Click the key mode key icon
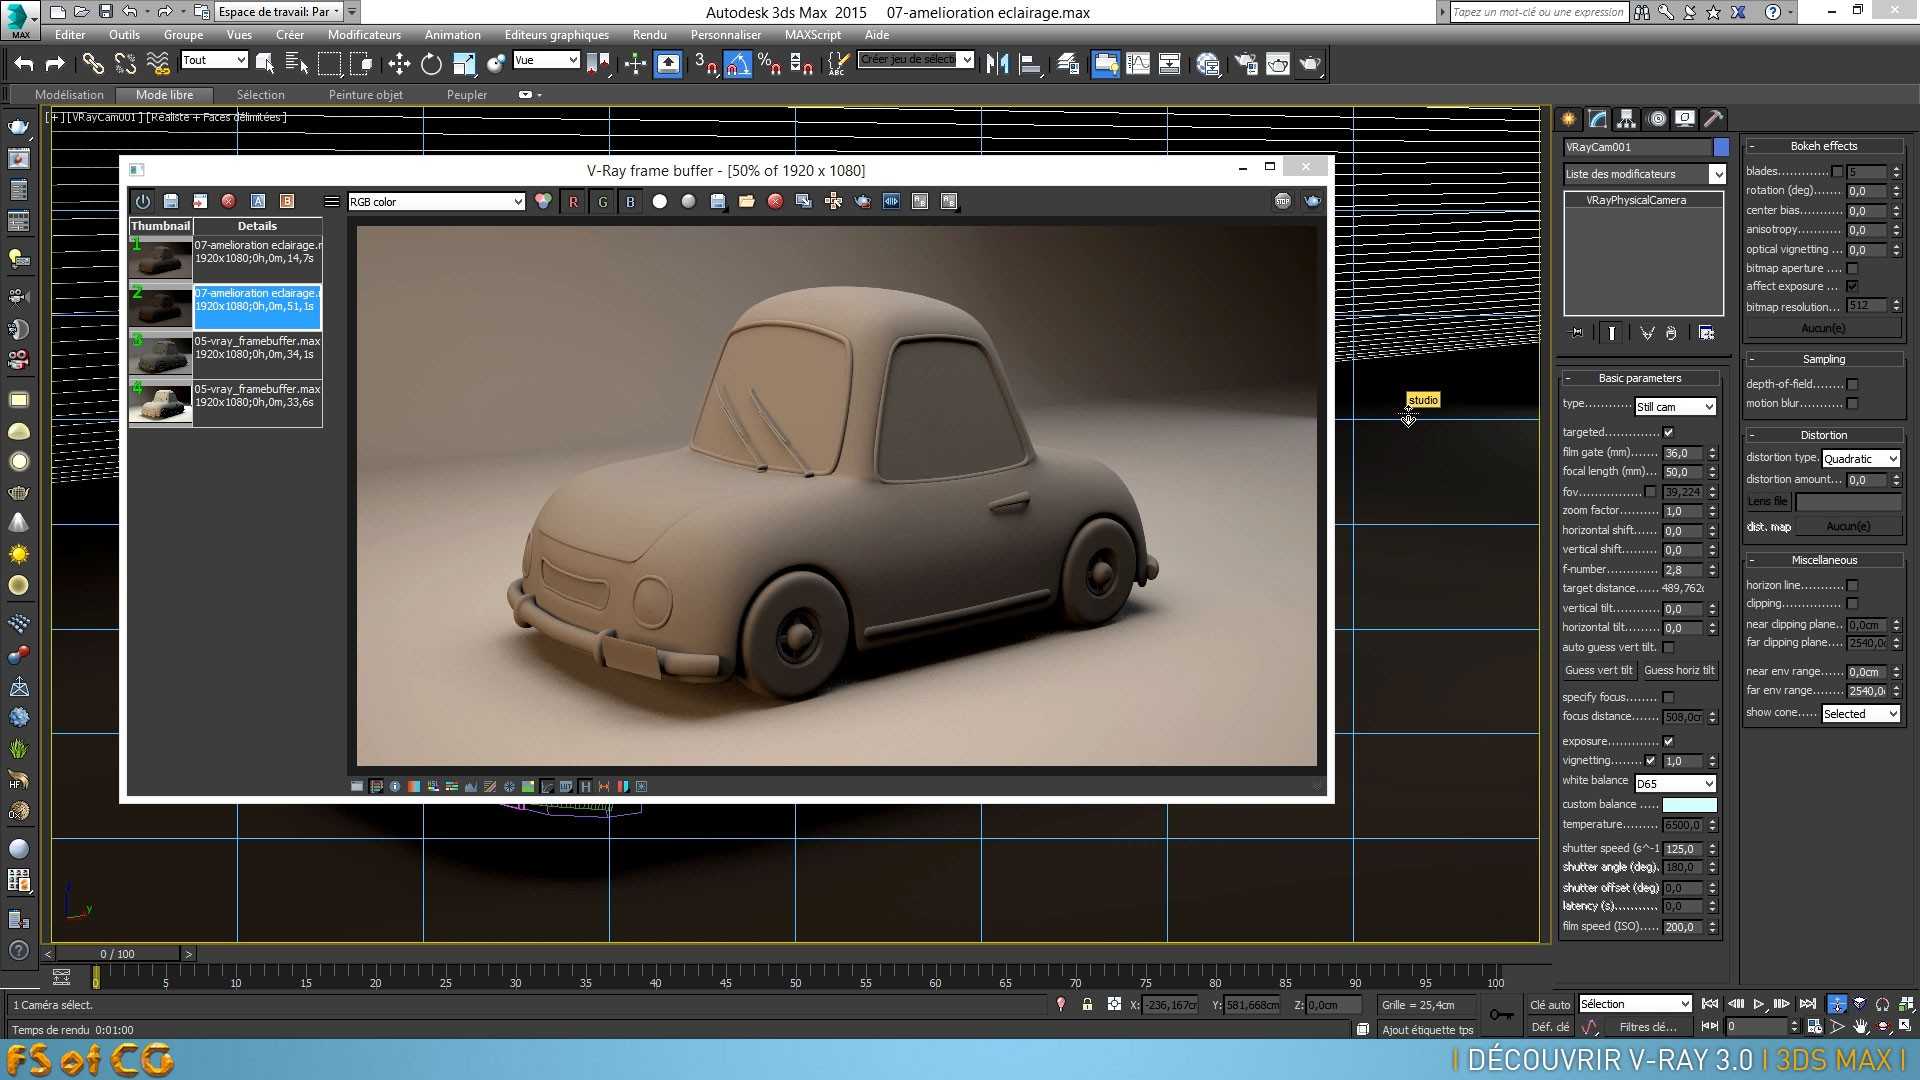The width and height of the screenshot is (1920, 1080). coord(1501,1015)
